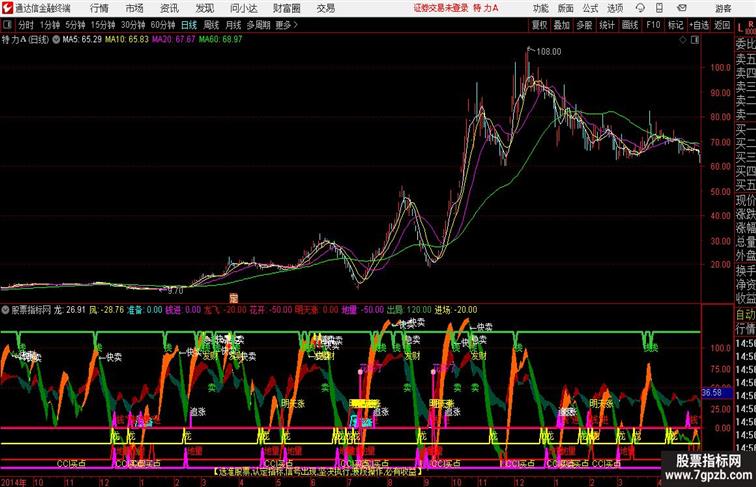
Task: Click the 9.70 low price label
Action: pyautogui.click(x=175, y=291)
